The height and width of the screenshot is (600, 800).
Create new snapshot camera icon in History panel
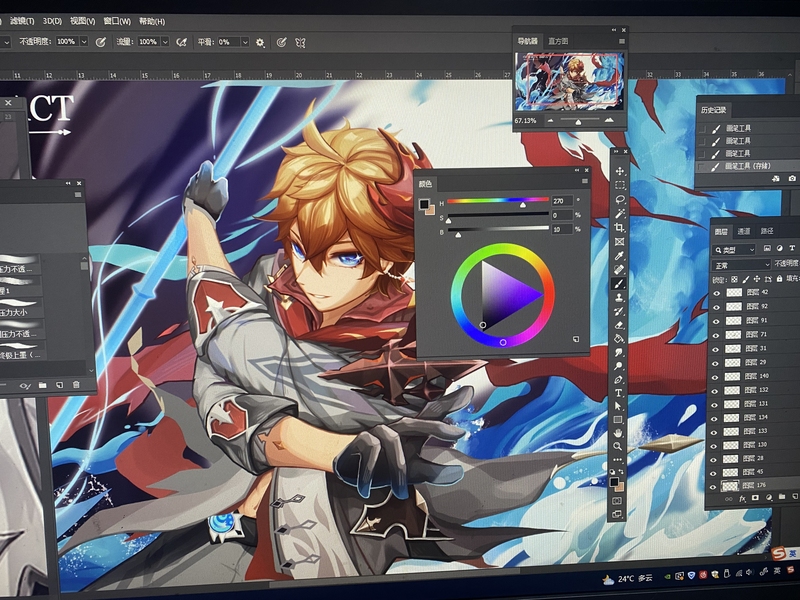(x=792, y=178)
